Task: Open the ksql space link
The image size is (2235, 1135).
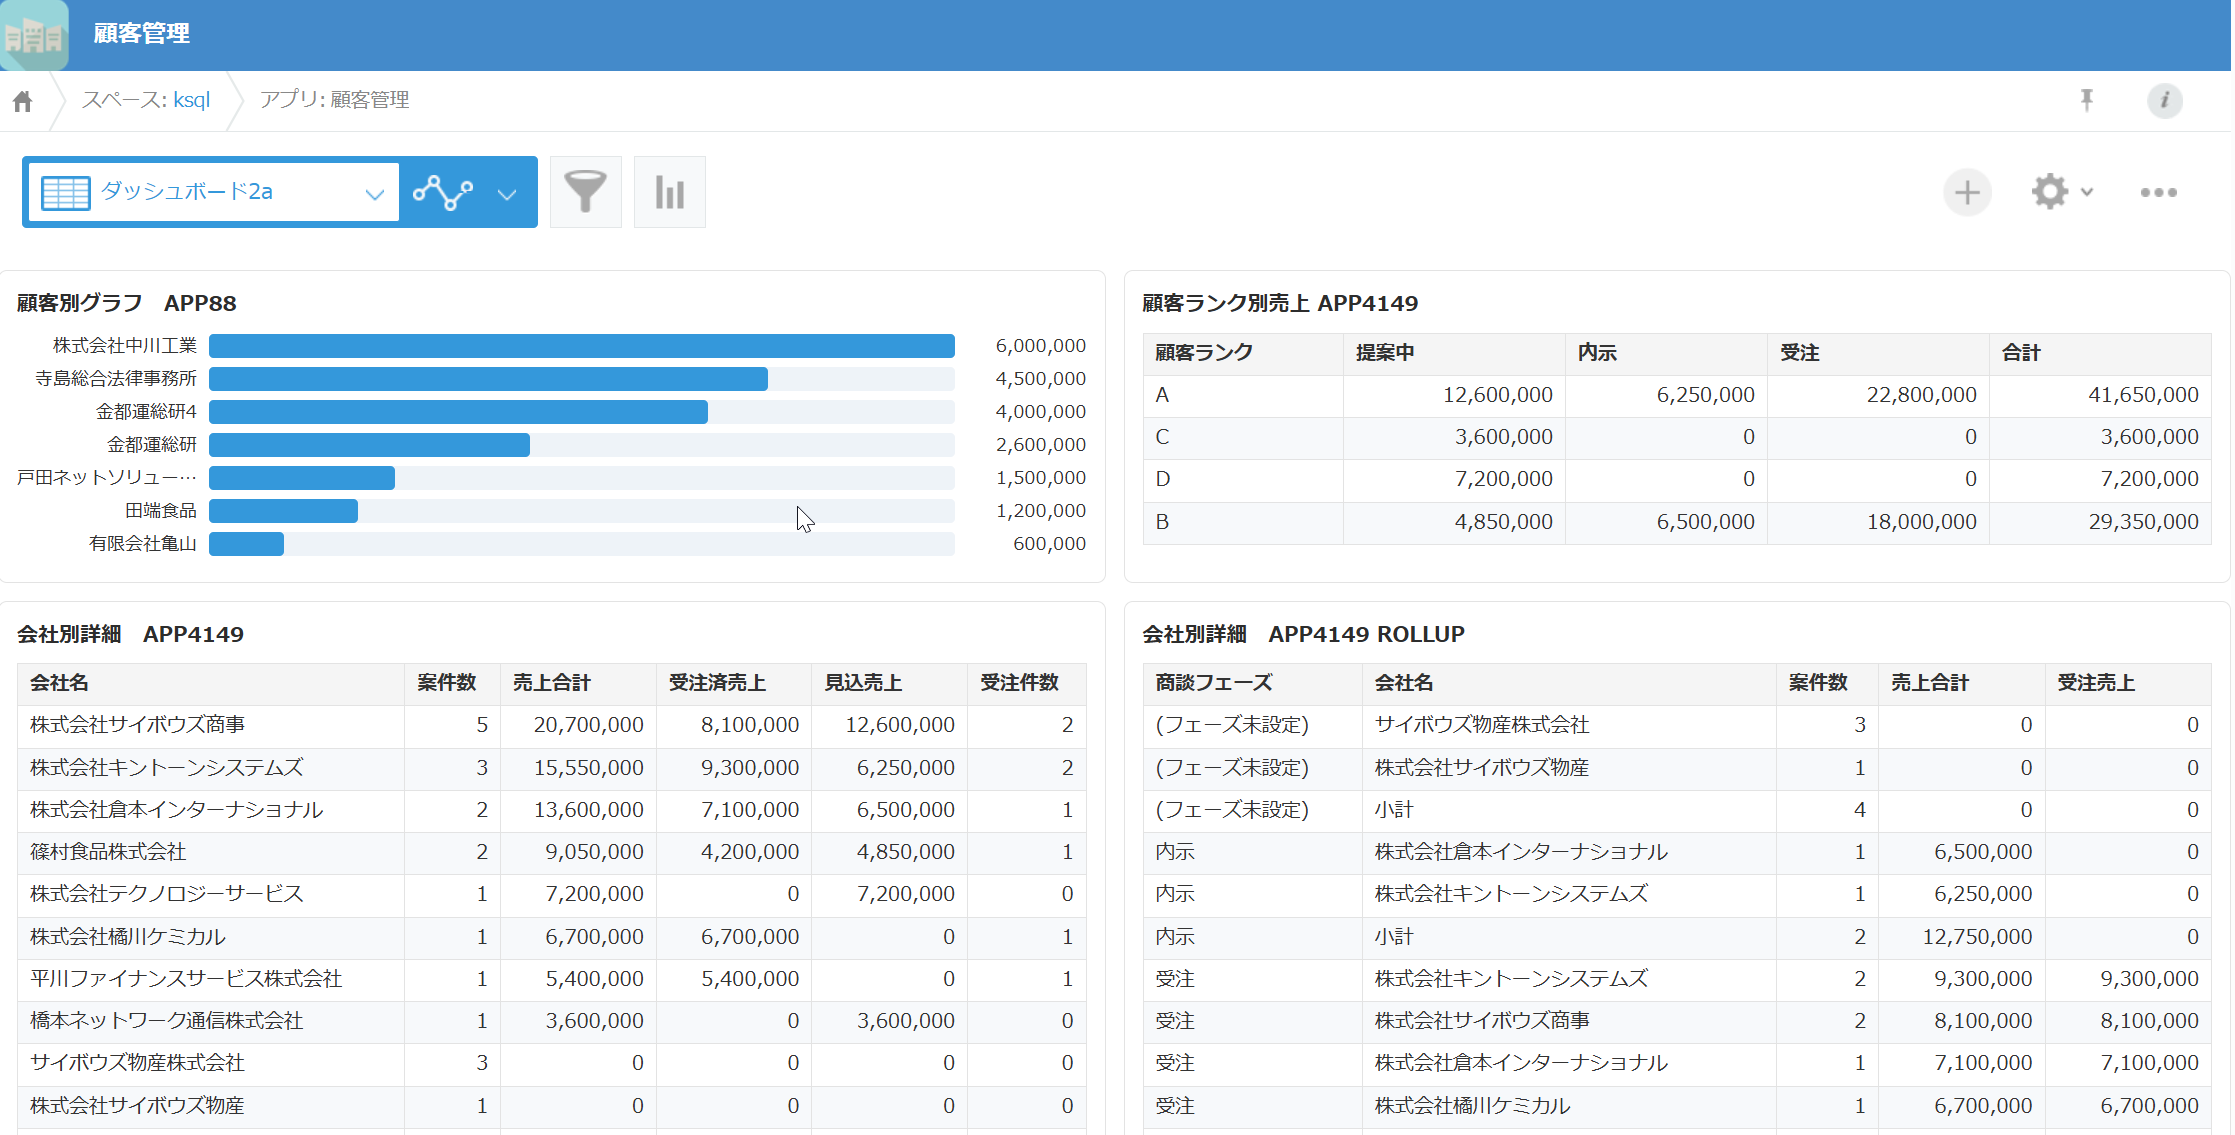Action: 191,100
